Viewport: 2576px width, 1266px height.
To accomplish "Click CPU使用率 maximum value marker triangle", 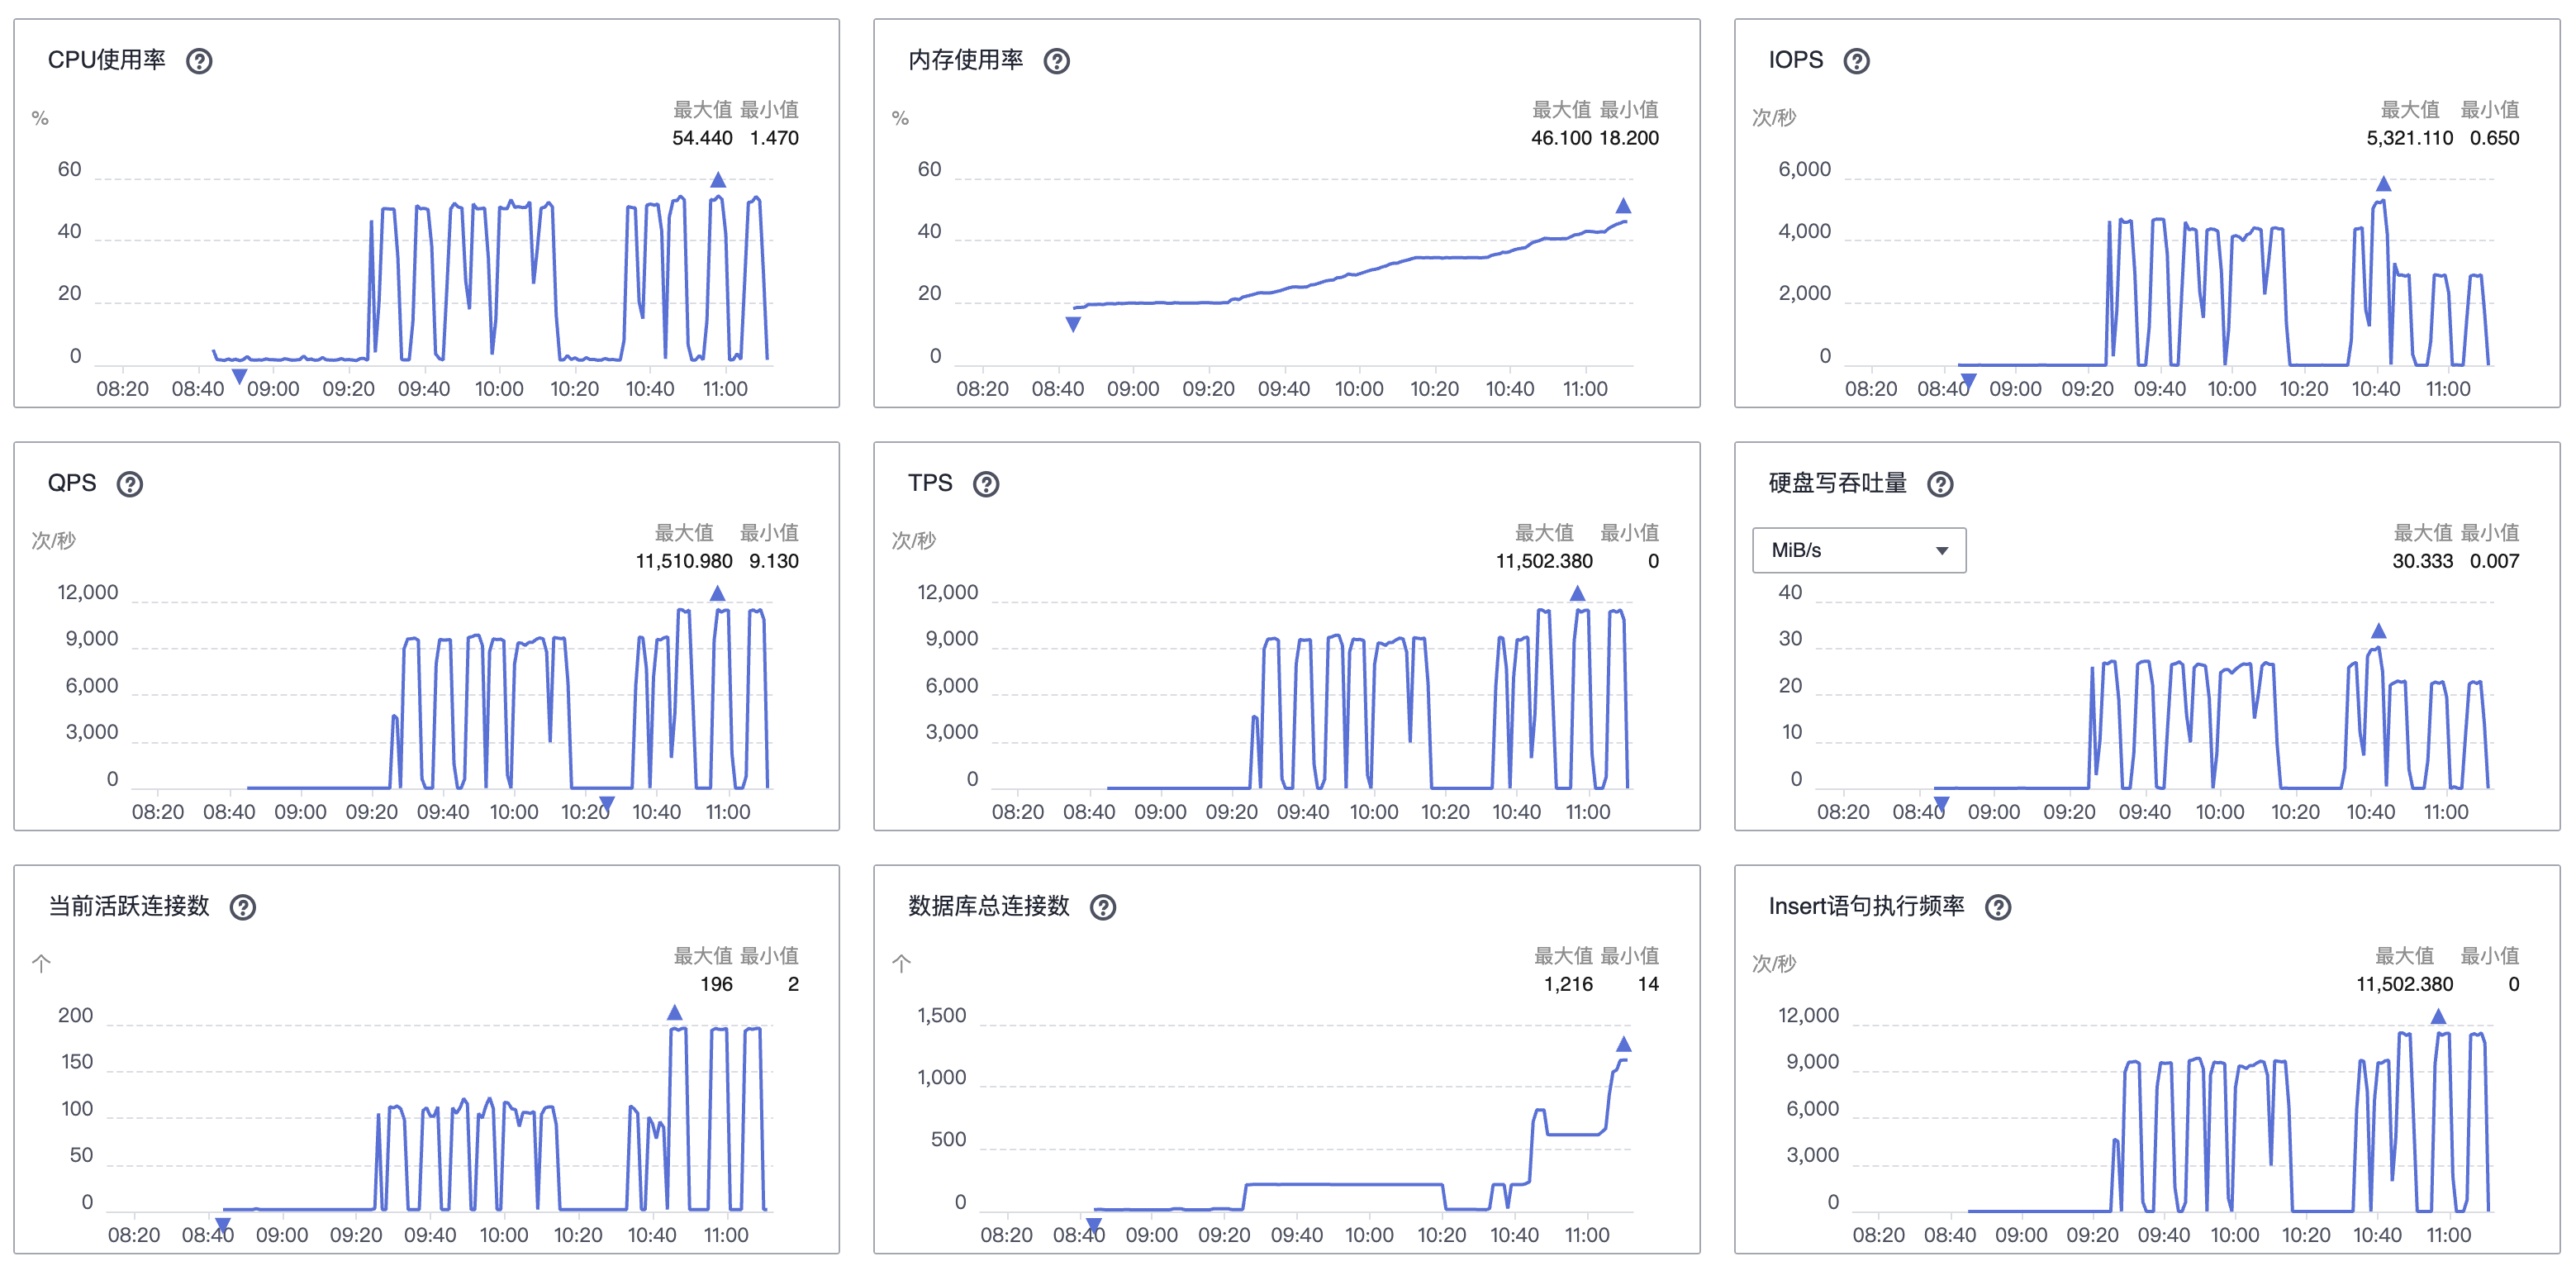I will point(718,180).
